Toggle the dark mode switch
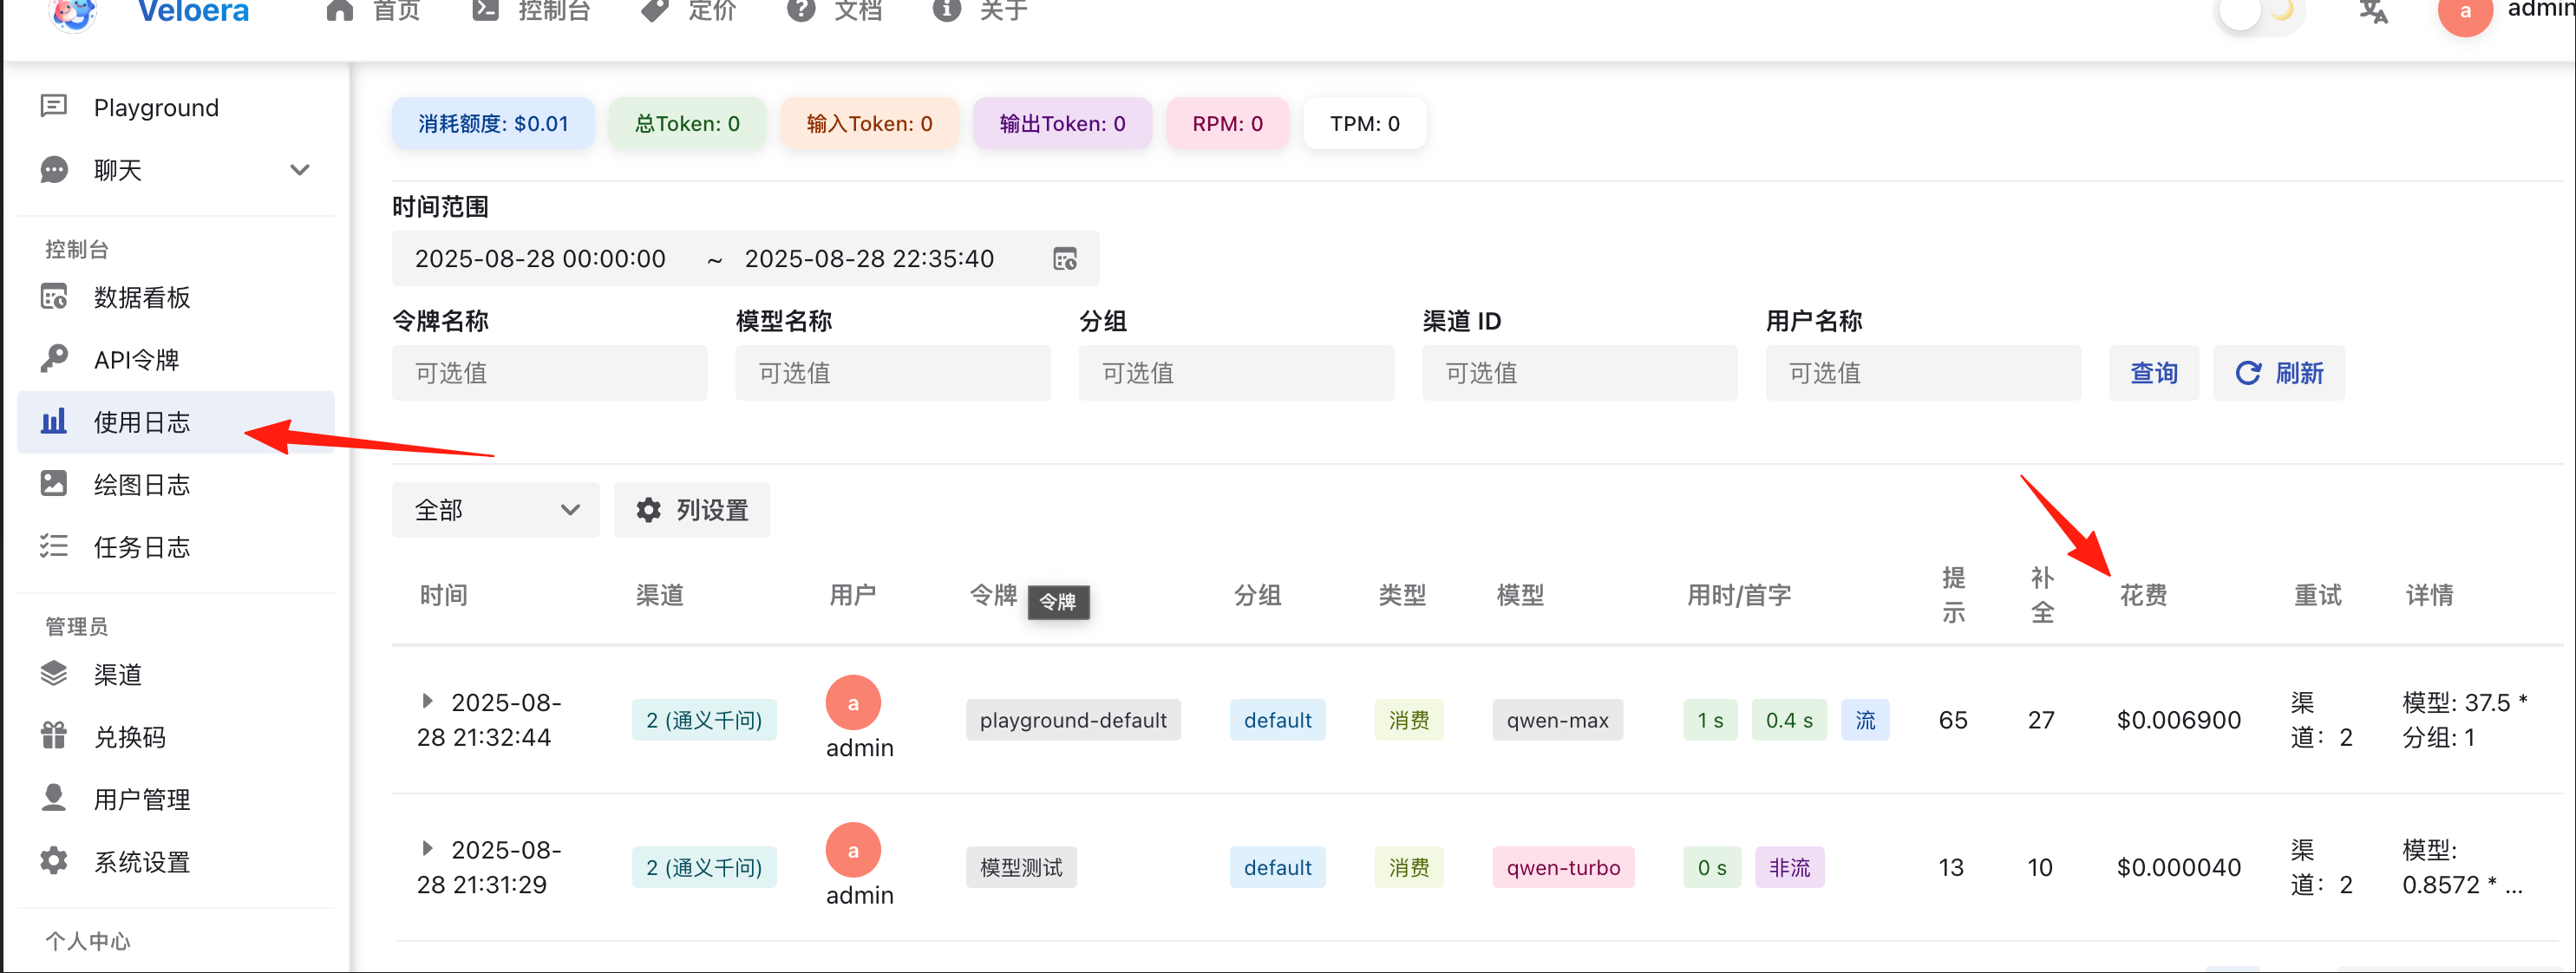Image resolution: width=2576 pixels, height=973 pixels. point(2260,12)
